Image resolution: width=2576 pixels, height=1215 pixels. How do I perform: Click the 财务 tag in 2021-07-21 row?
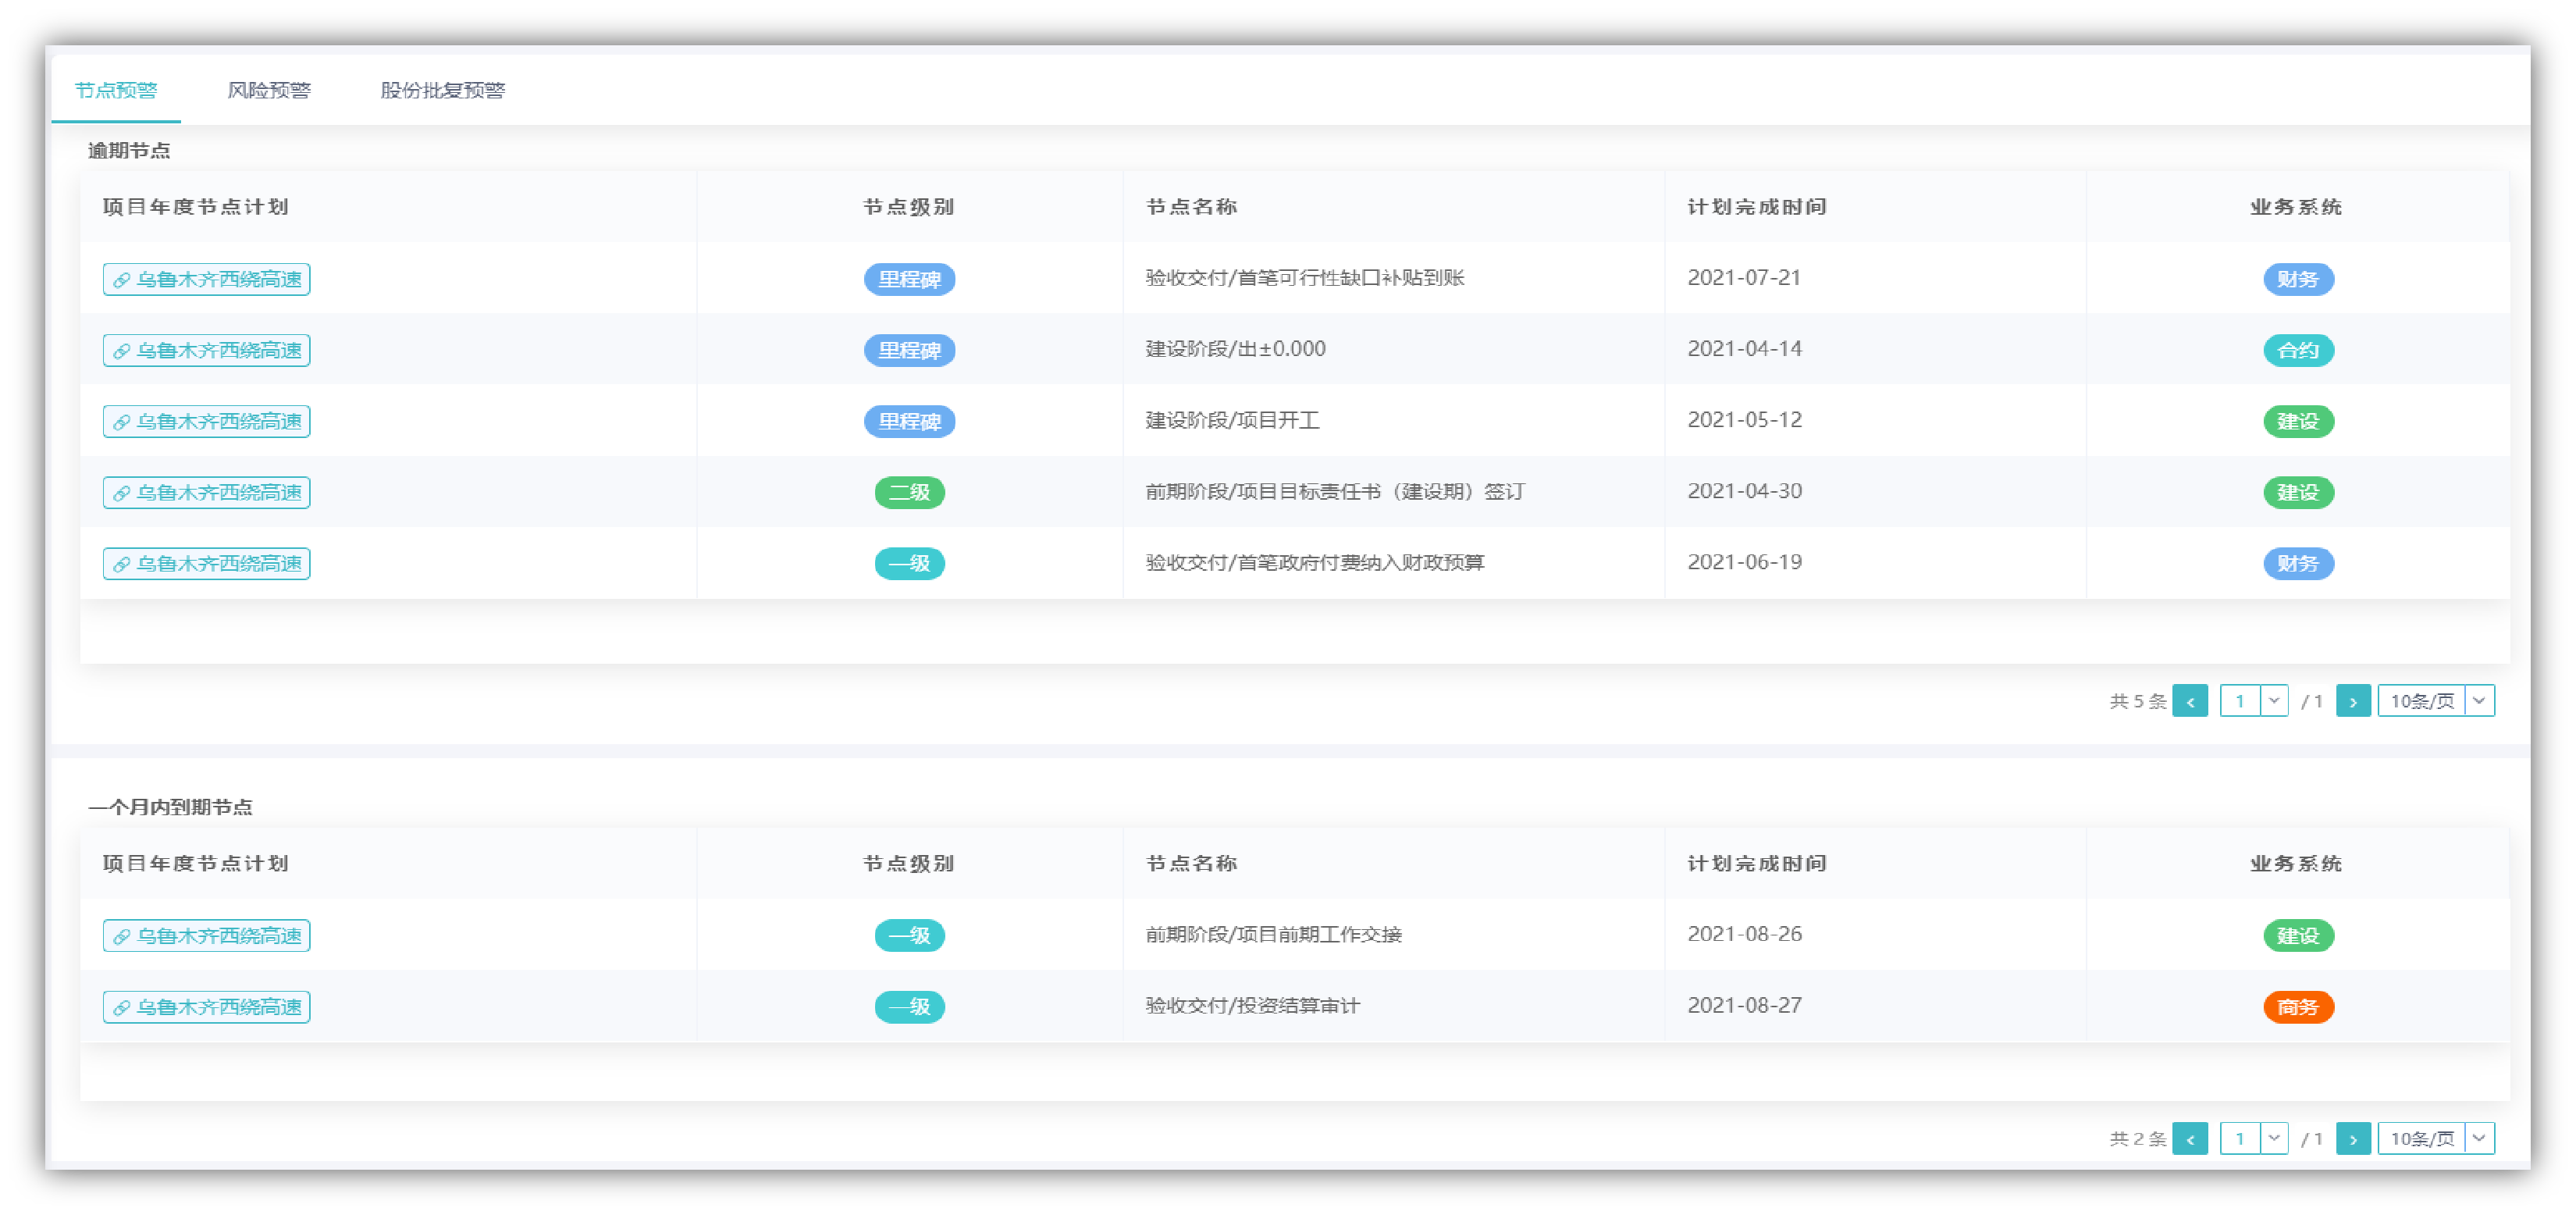coord(2298,279)
